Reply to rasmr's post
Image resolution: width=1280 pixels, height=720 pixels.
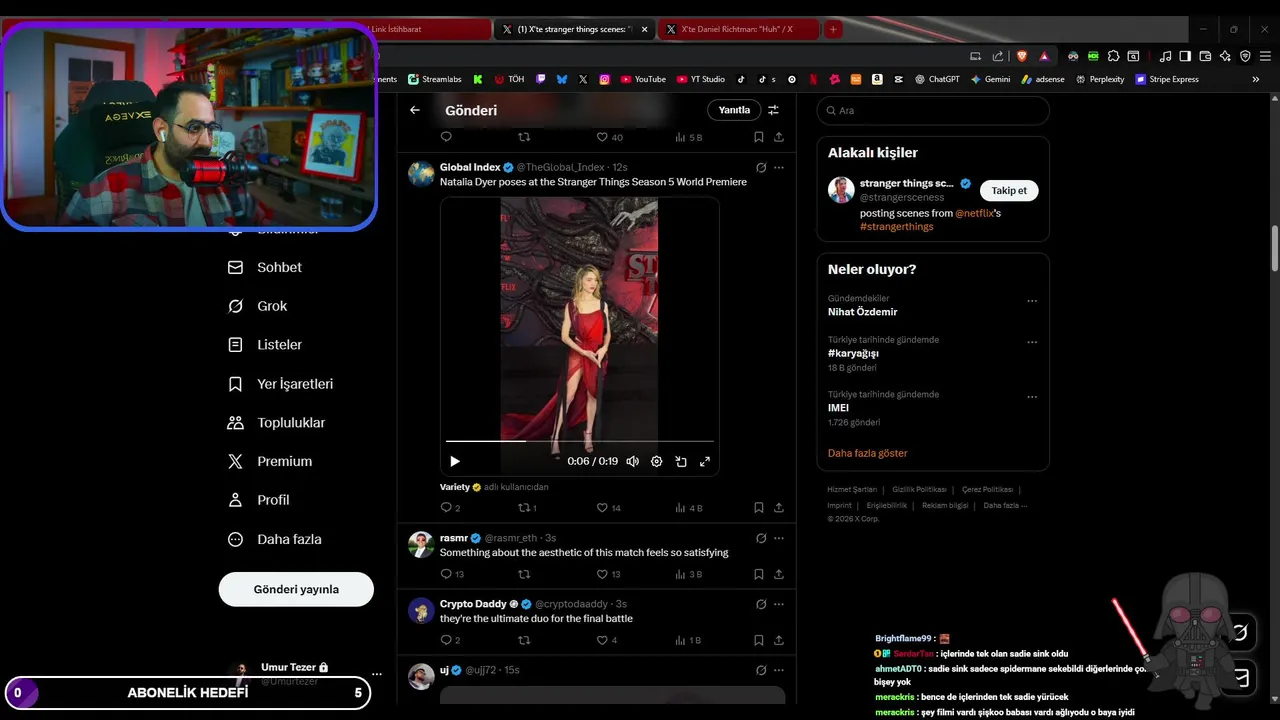coord(446,574)
